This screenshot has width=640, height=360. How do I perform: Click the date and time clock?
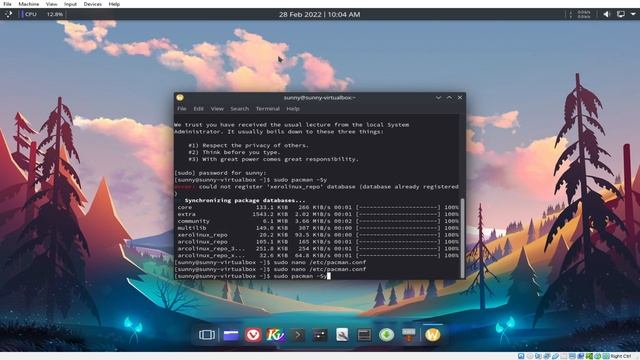pos(320,14)
